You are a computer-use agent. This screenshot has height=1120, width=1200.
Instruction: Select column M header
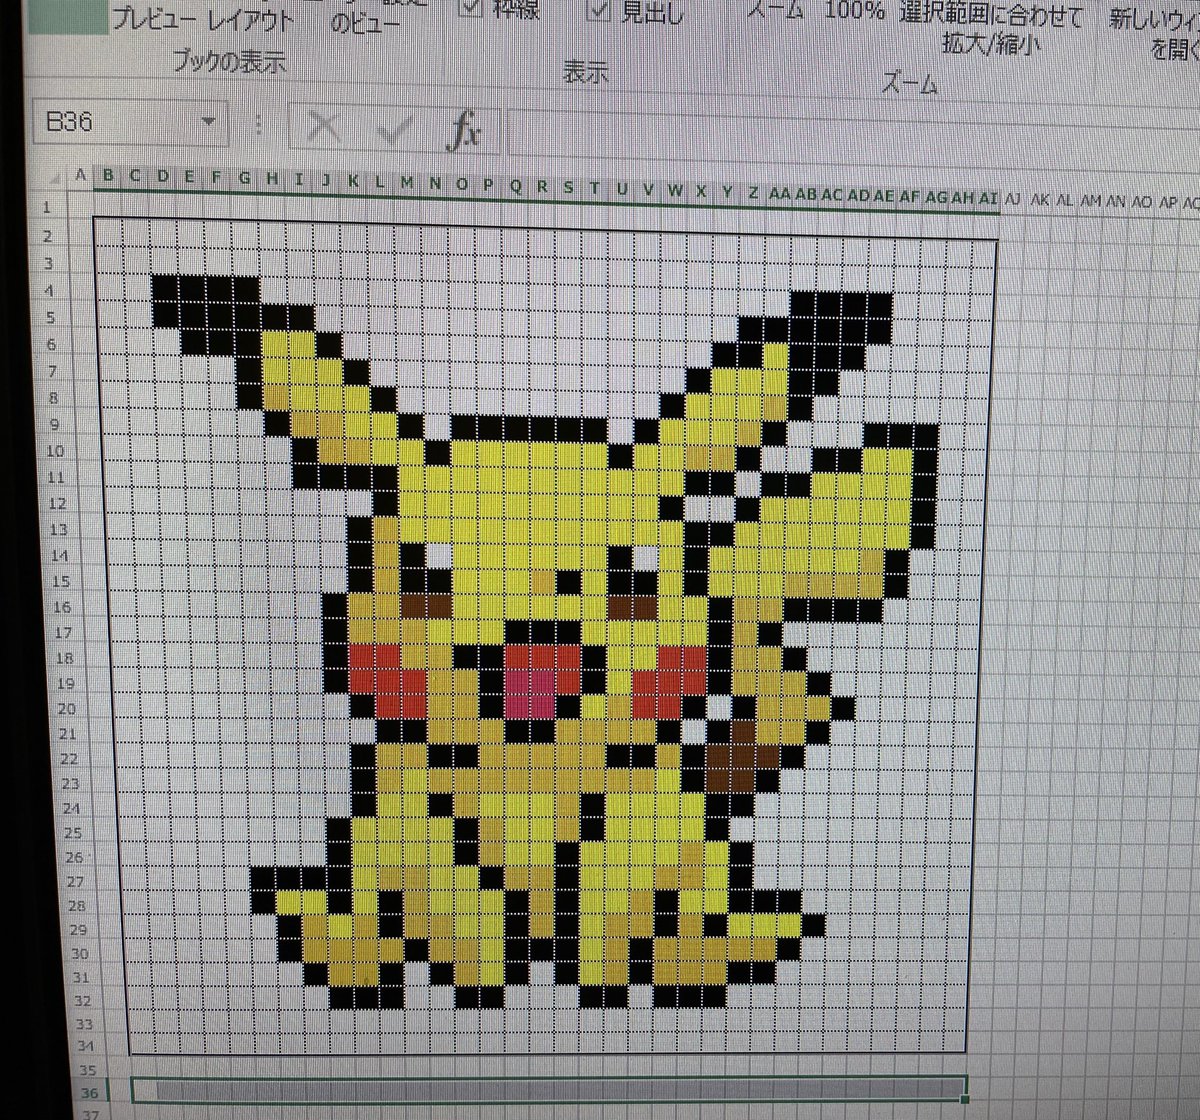[407, 183]
